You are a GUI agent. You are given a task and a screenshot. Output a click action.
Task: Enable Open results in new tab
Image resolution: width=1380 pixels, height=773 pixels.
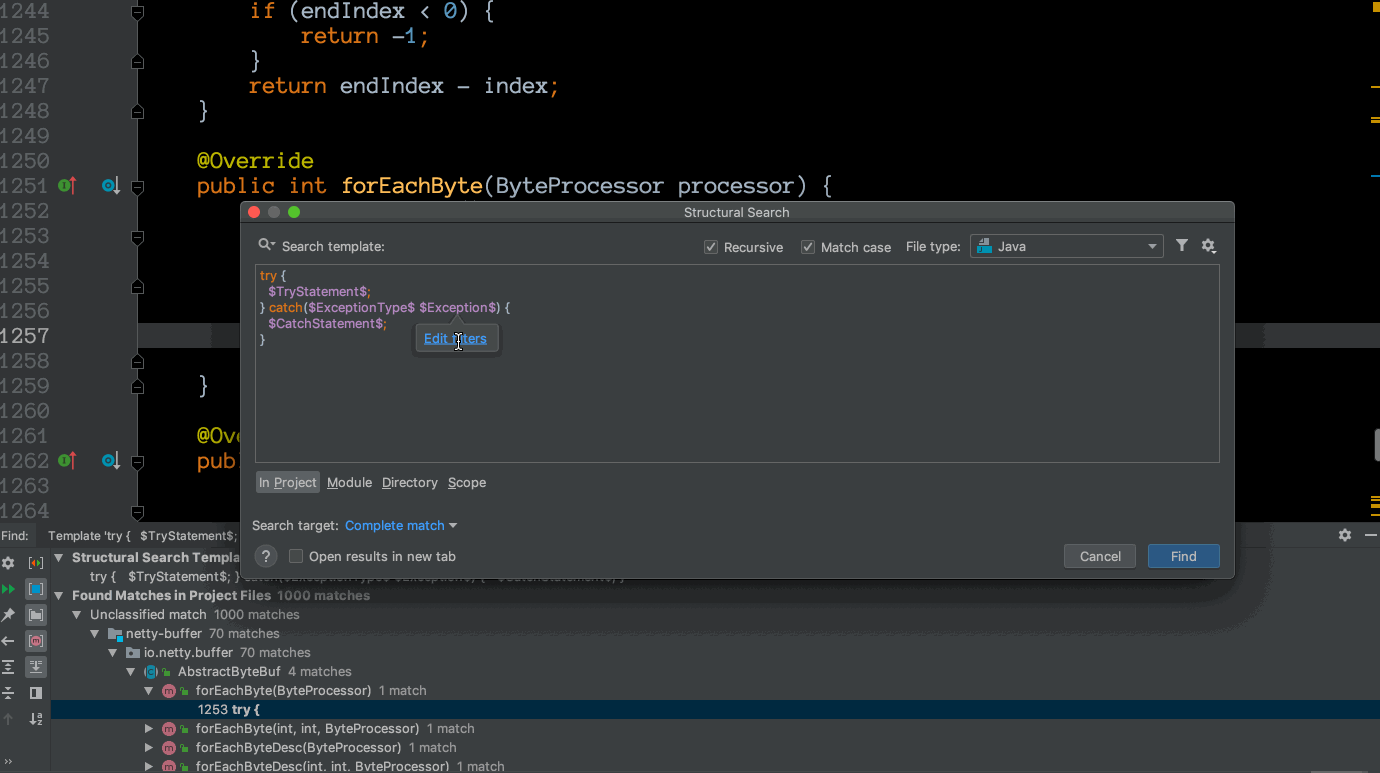pyautogui.click(x=296, y=556)
